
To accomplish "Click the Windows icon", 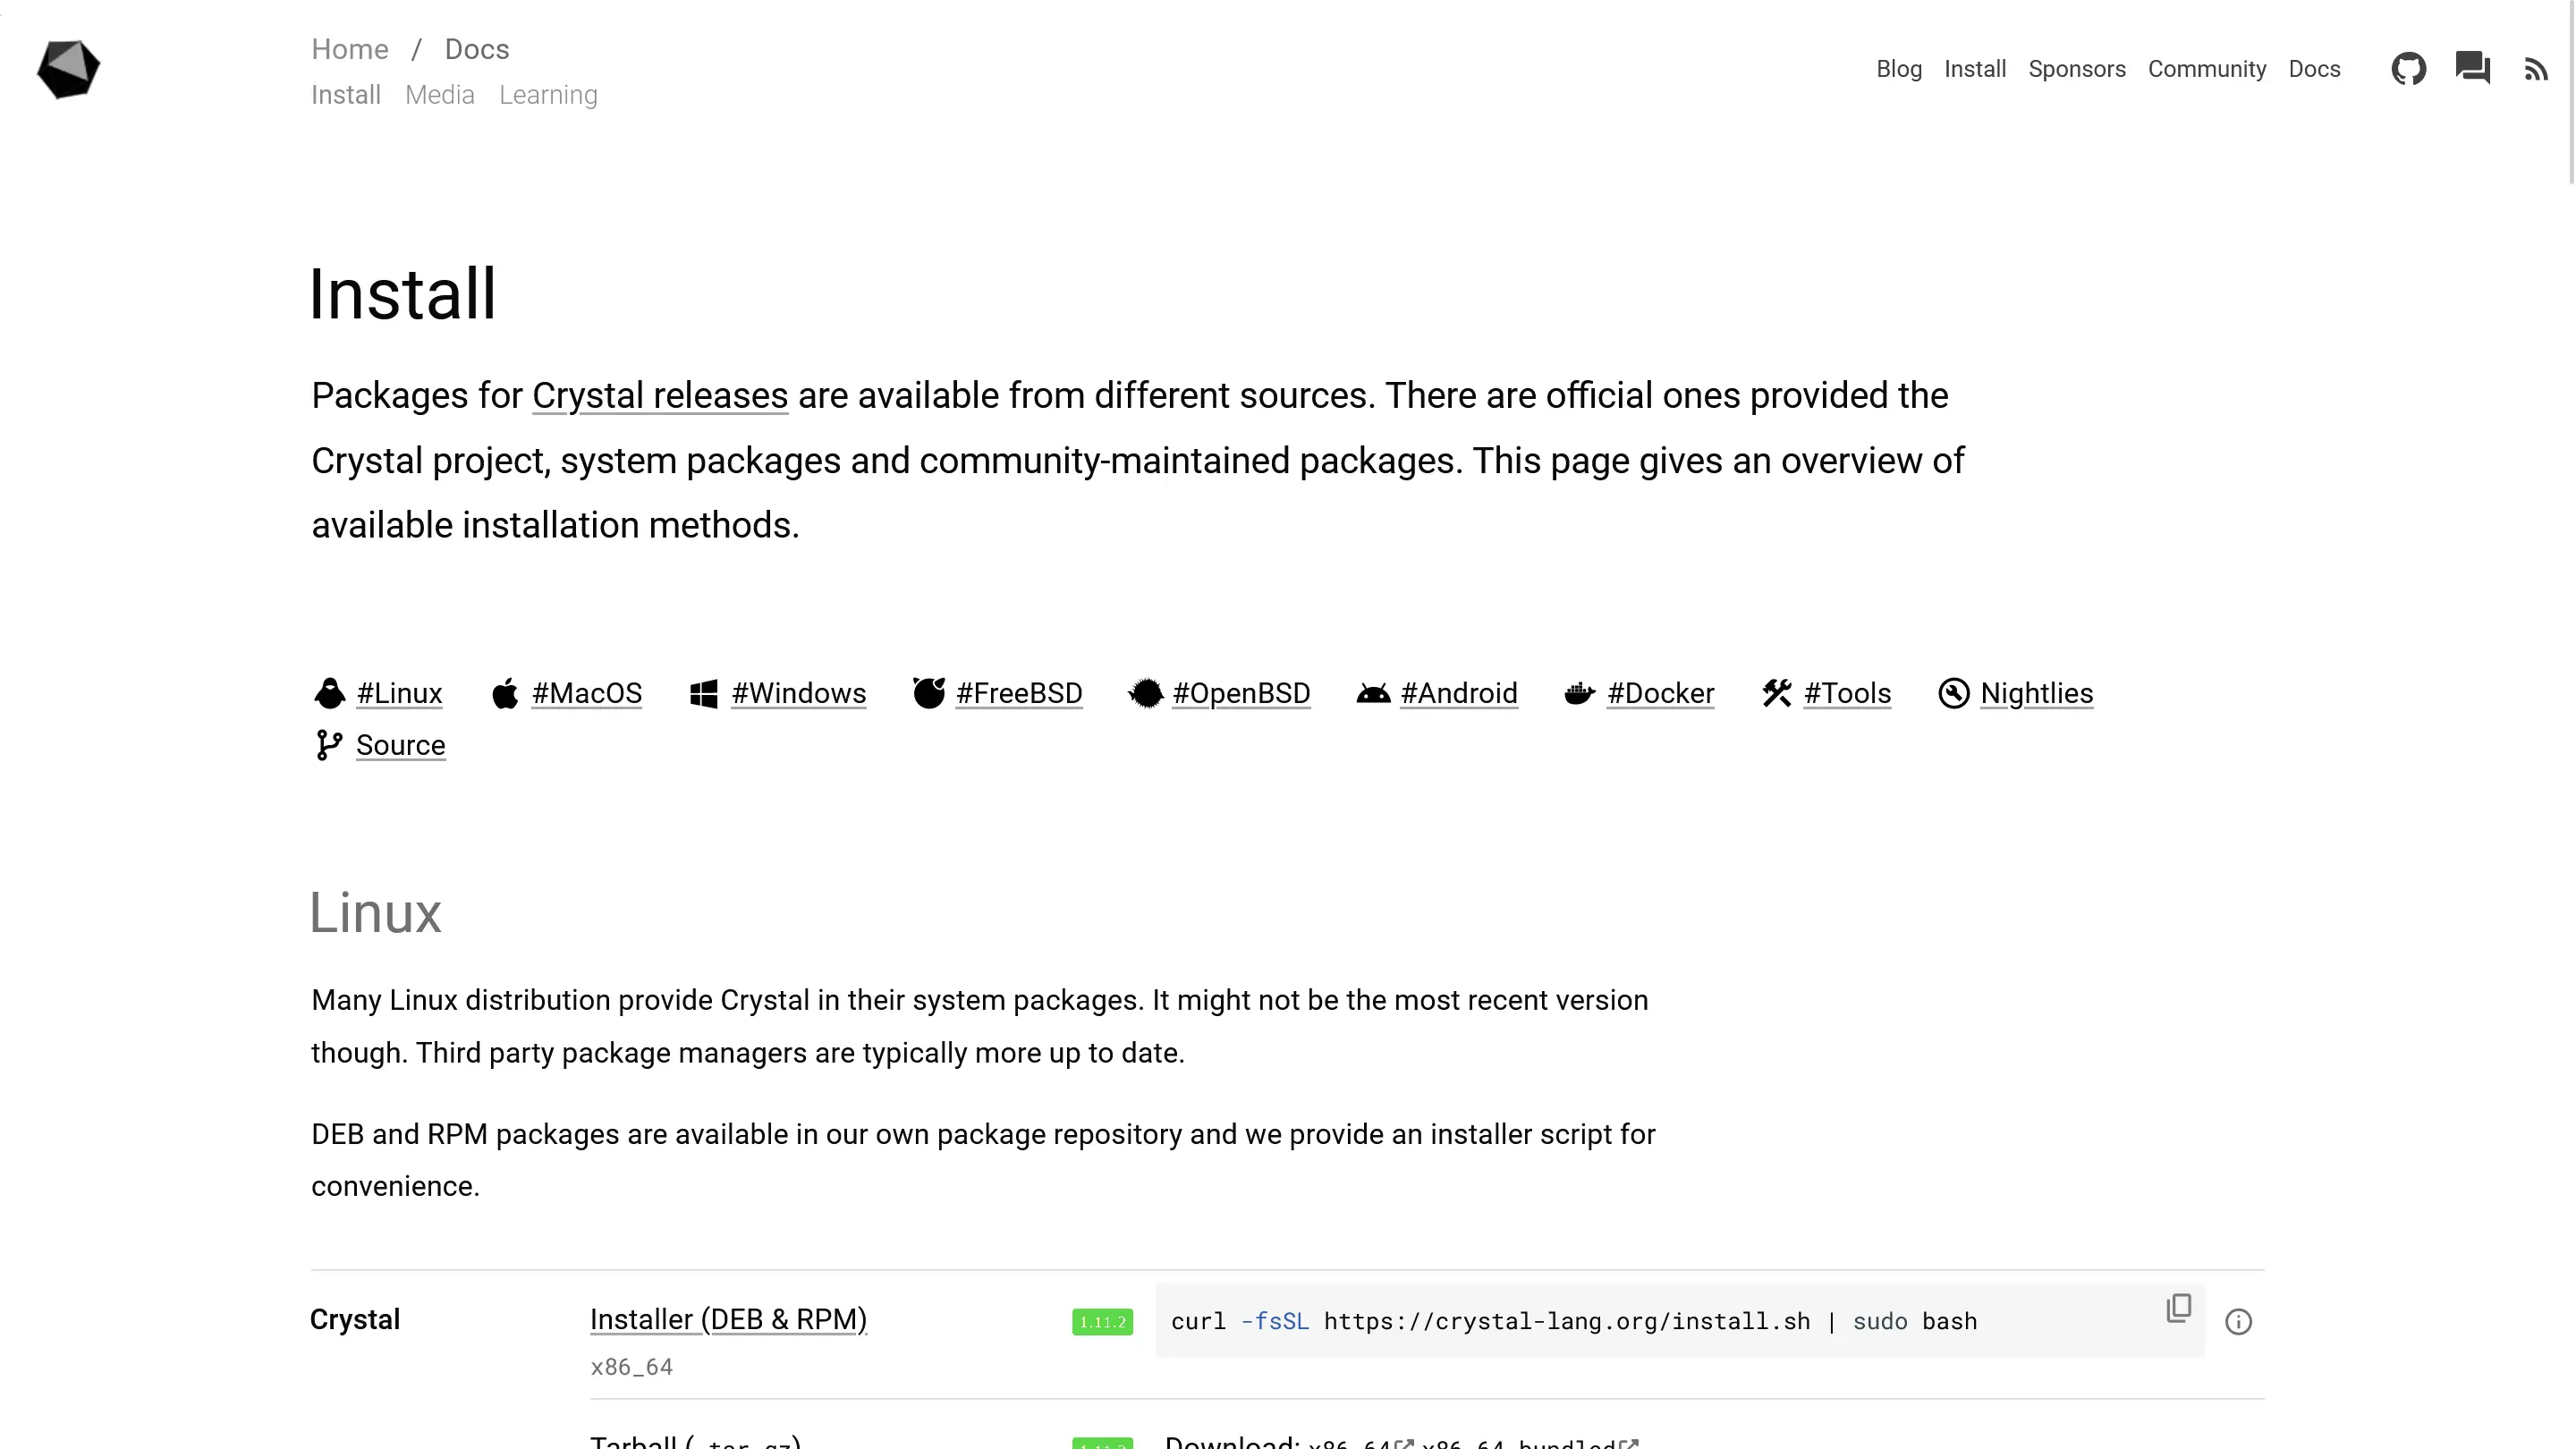I will [706, 693].
